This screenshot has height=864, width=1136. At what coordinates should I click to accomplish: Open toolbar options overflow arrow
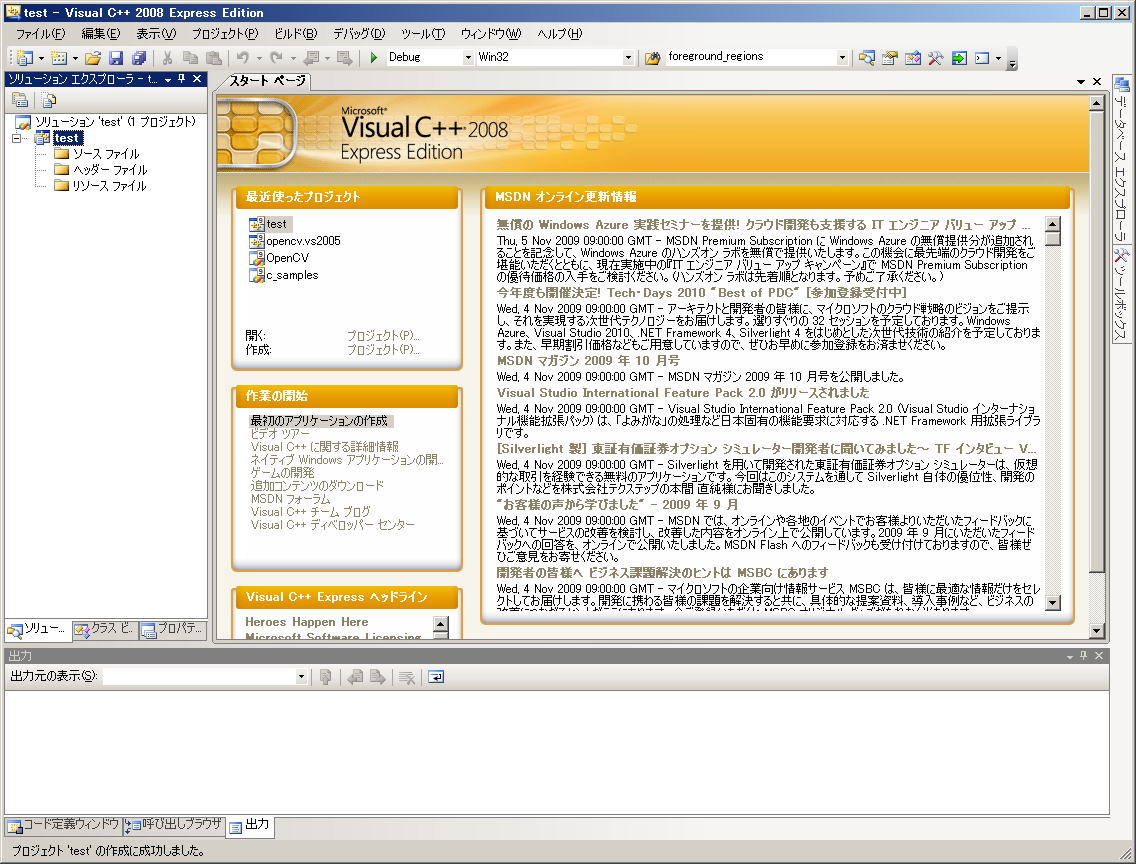tap(1012, 60)
